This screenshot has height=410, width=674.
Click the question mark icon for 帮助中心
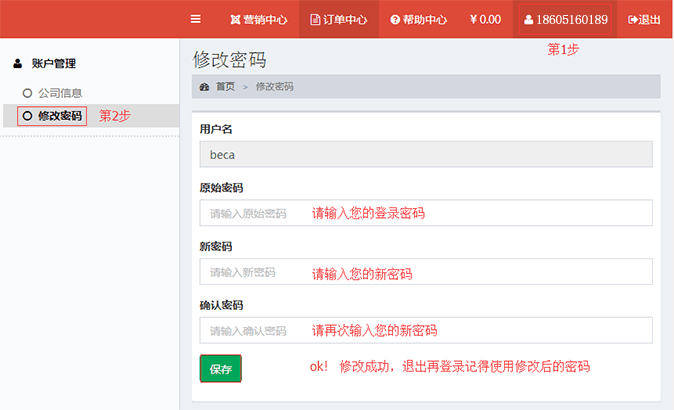click(x=395, y=19)
